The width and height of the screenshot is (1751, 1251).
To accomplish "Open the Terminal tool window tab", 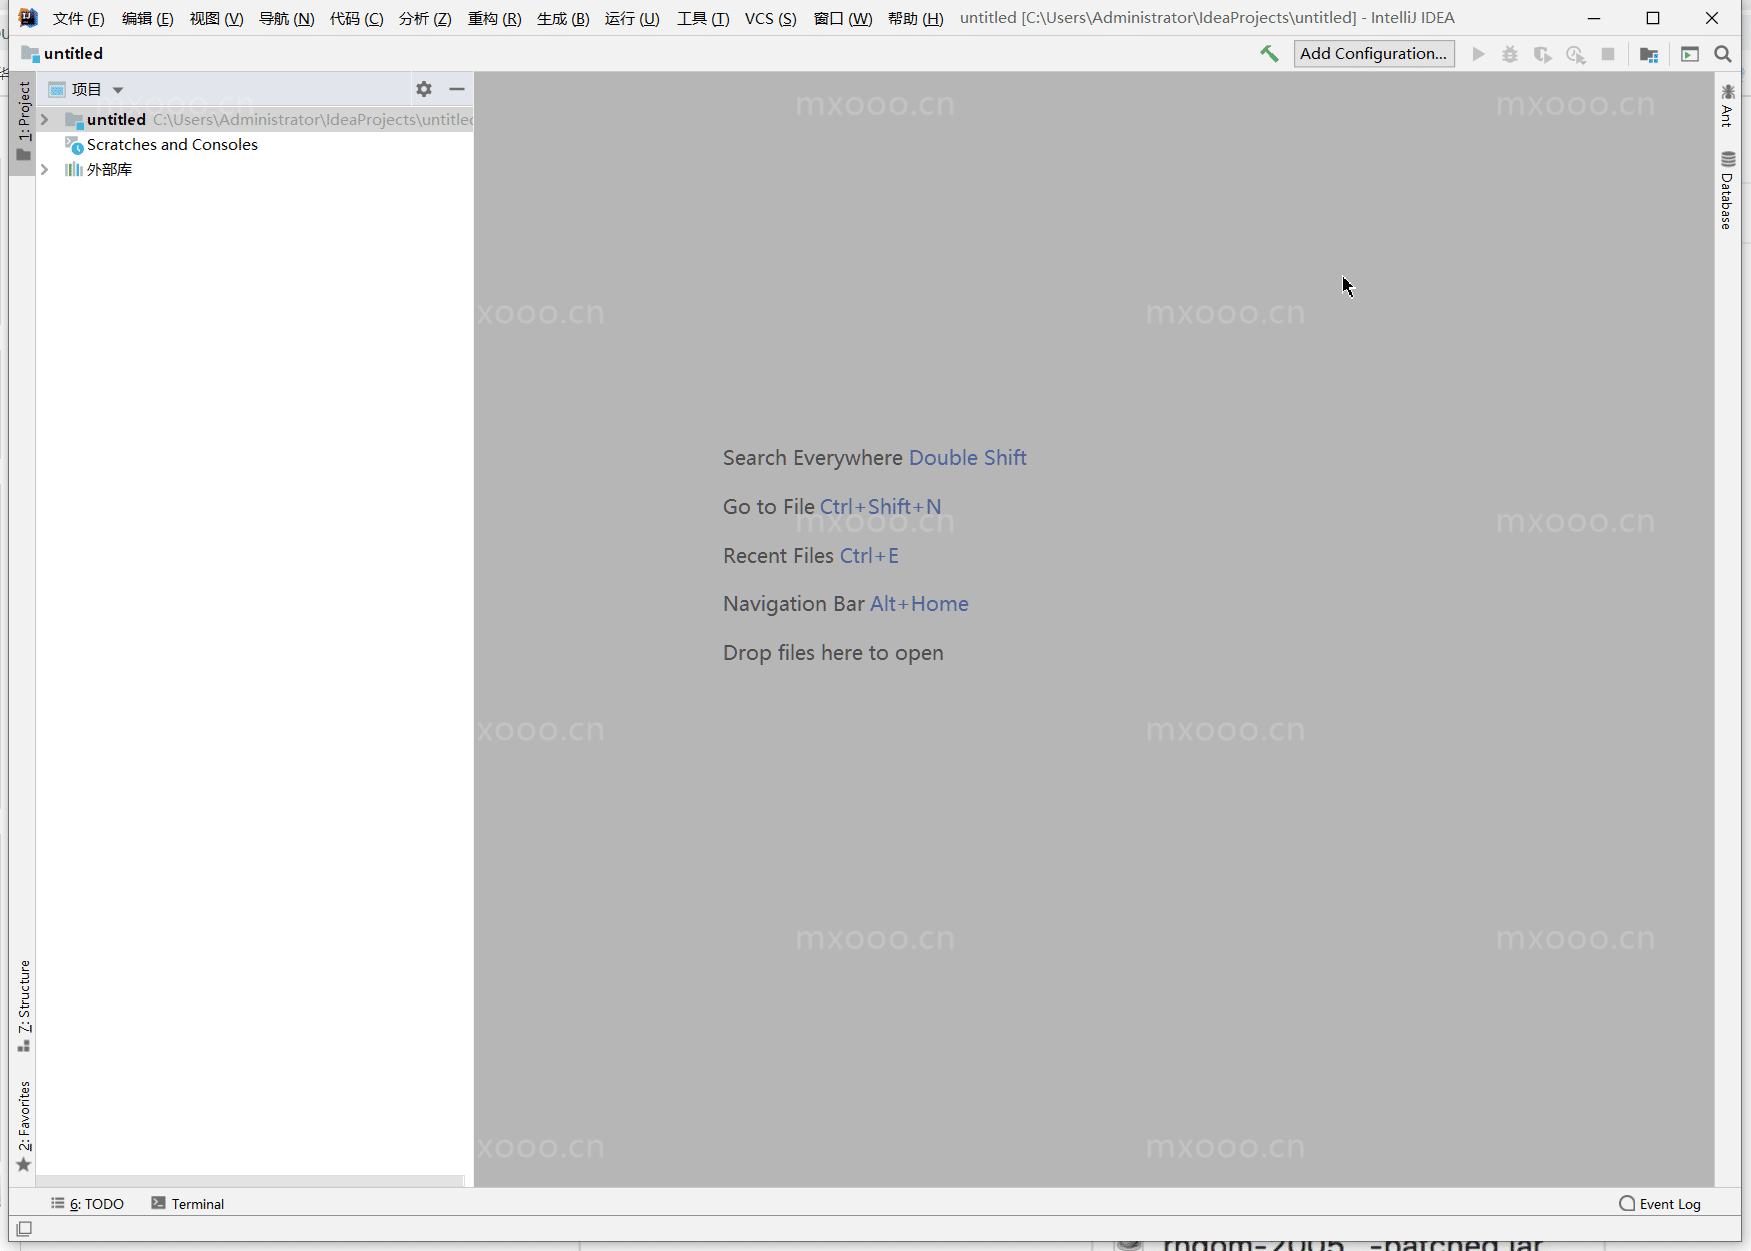I will point(188,1204).
